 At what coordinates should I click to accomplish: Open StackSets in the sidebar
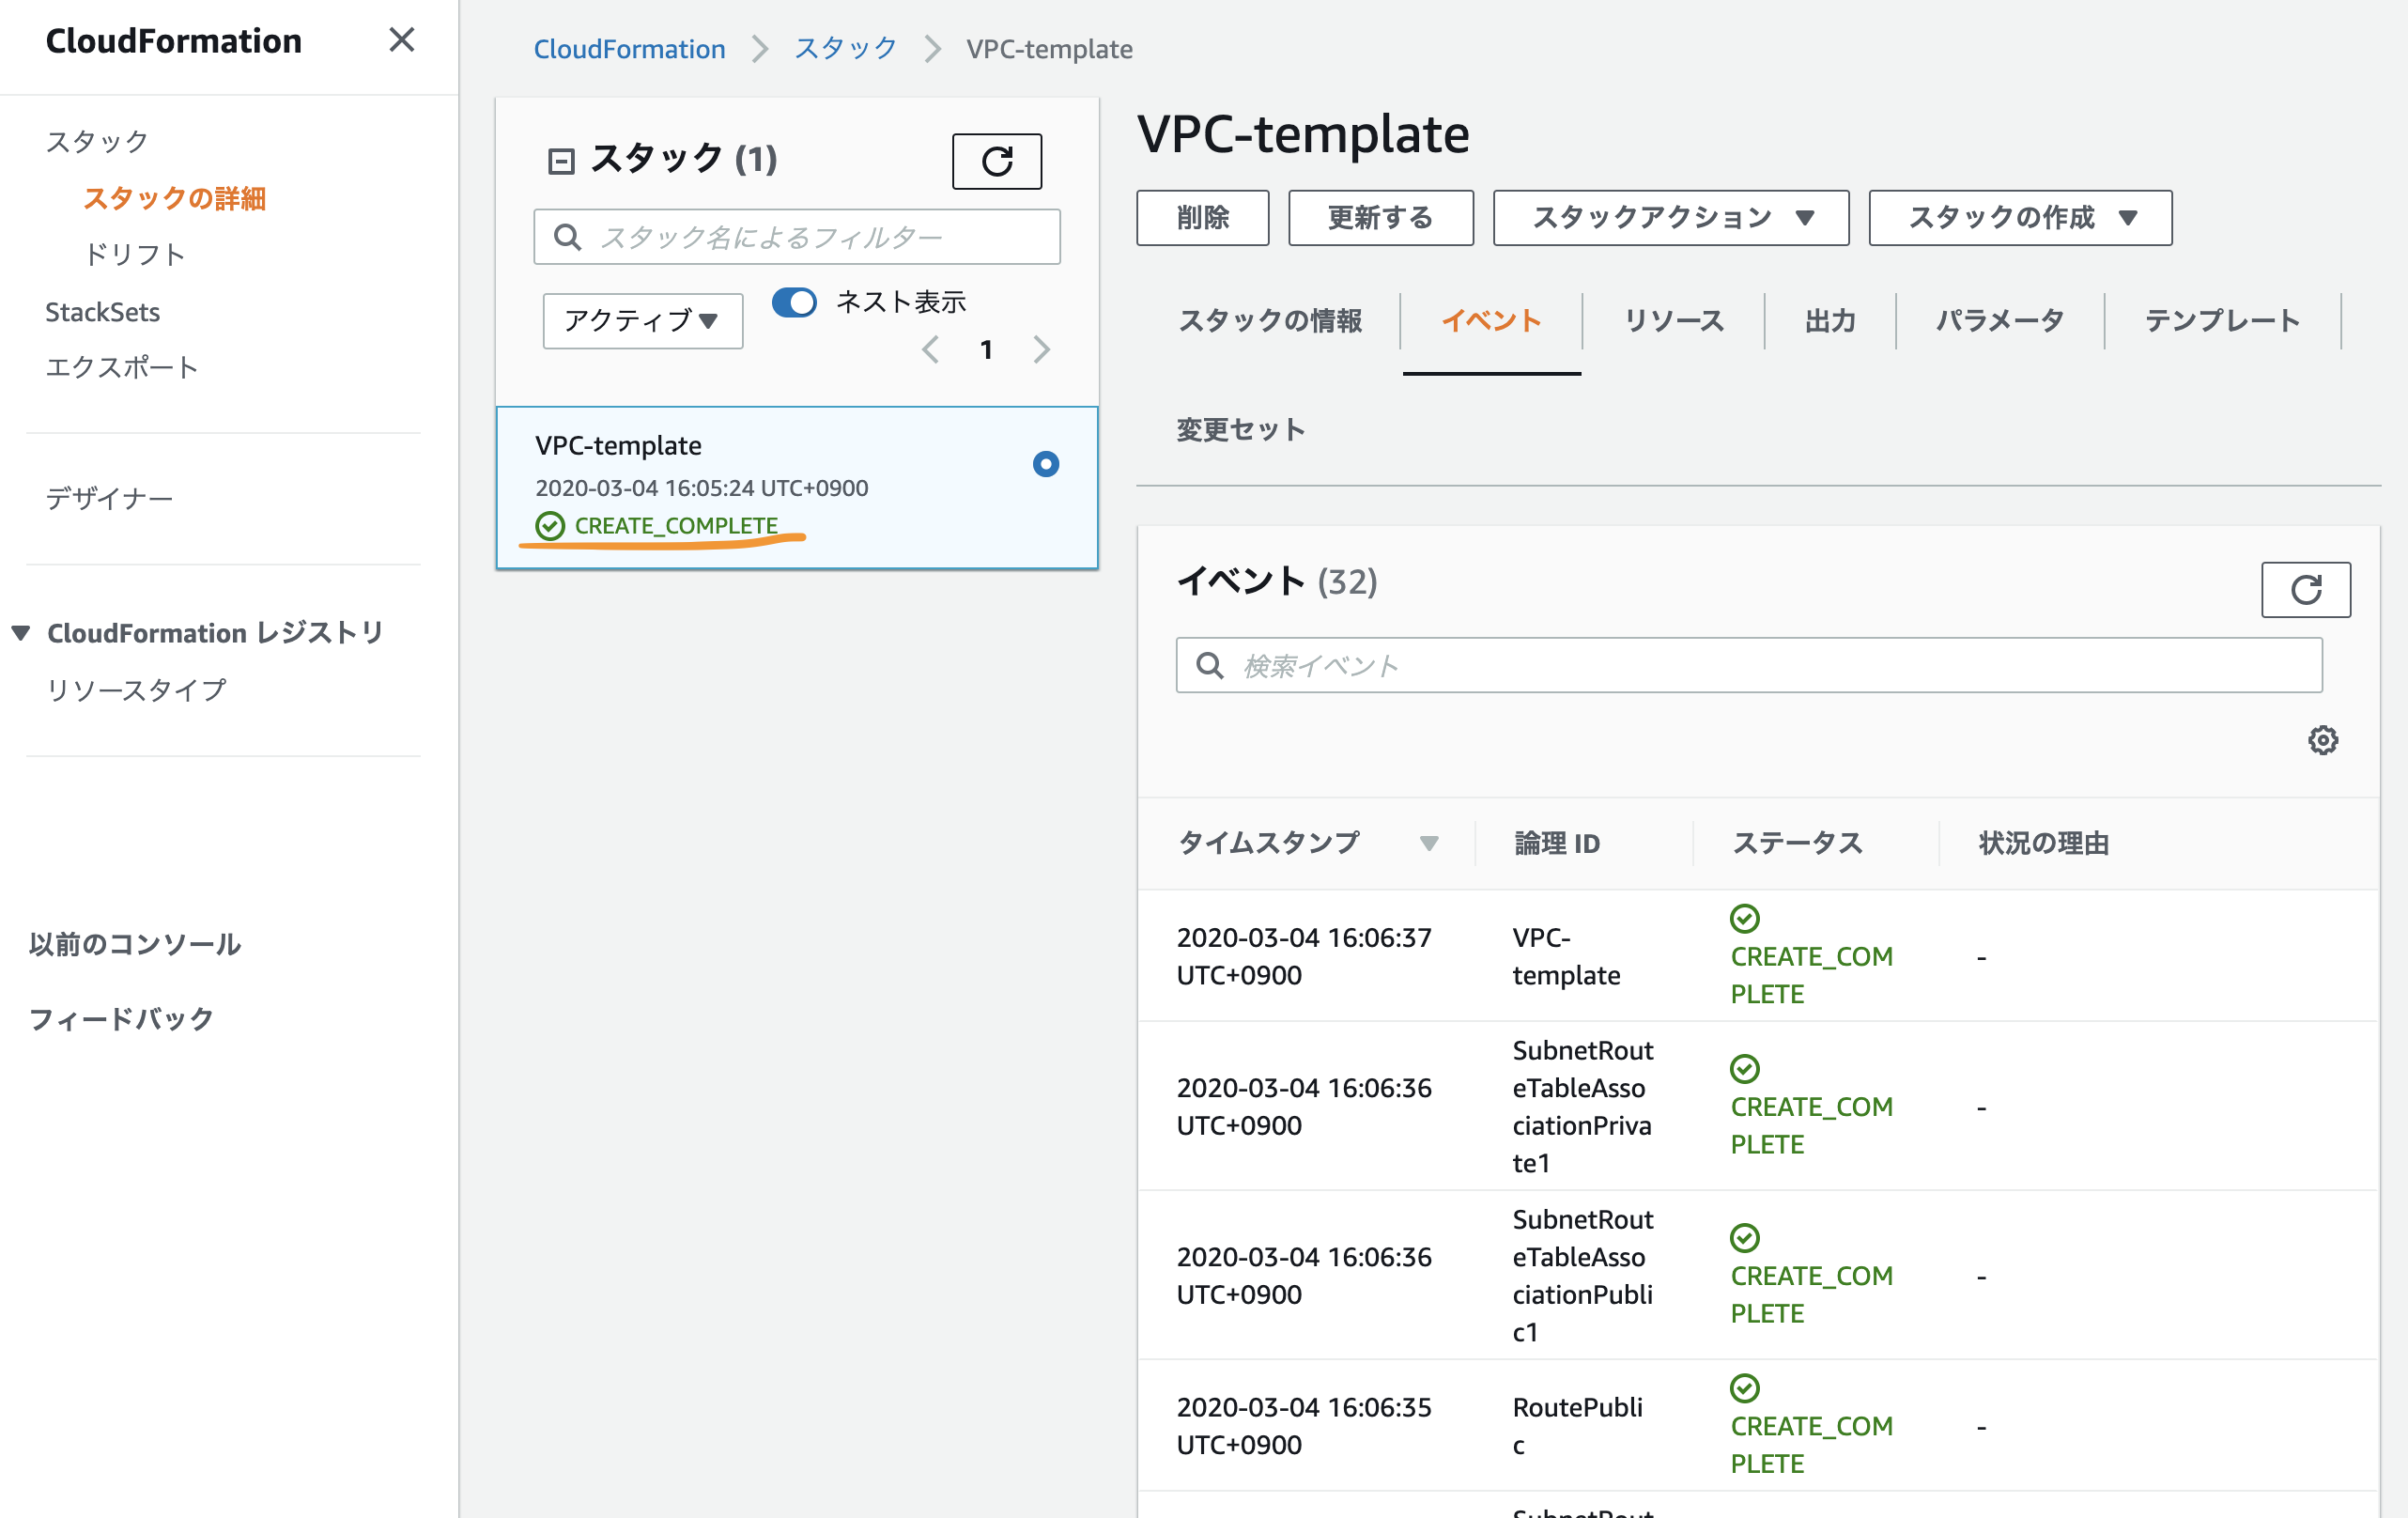coord(102,312)
